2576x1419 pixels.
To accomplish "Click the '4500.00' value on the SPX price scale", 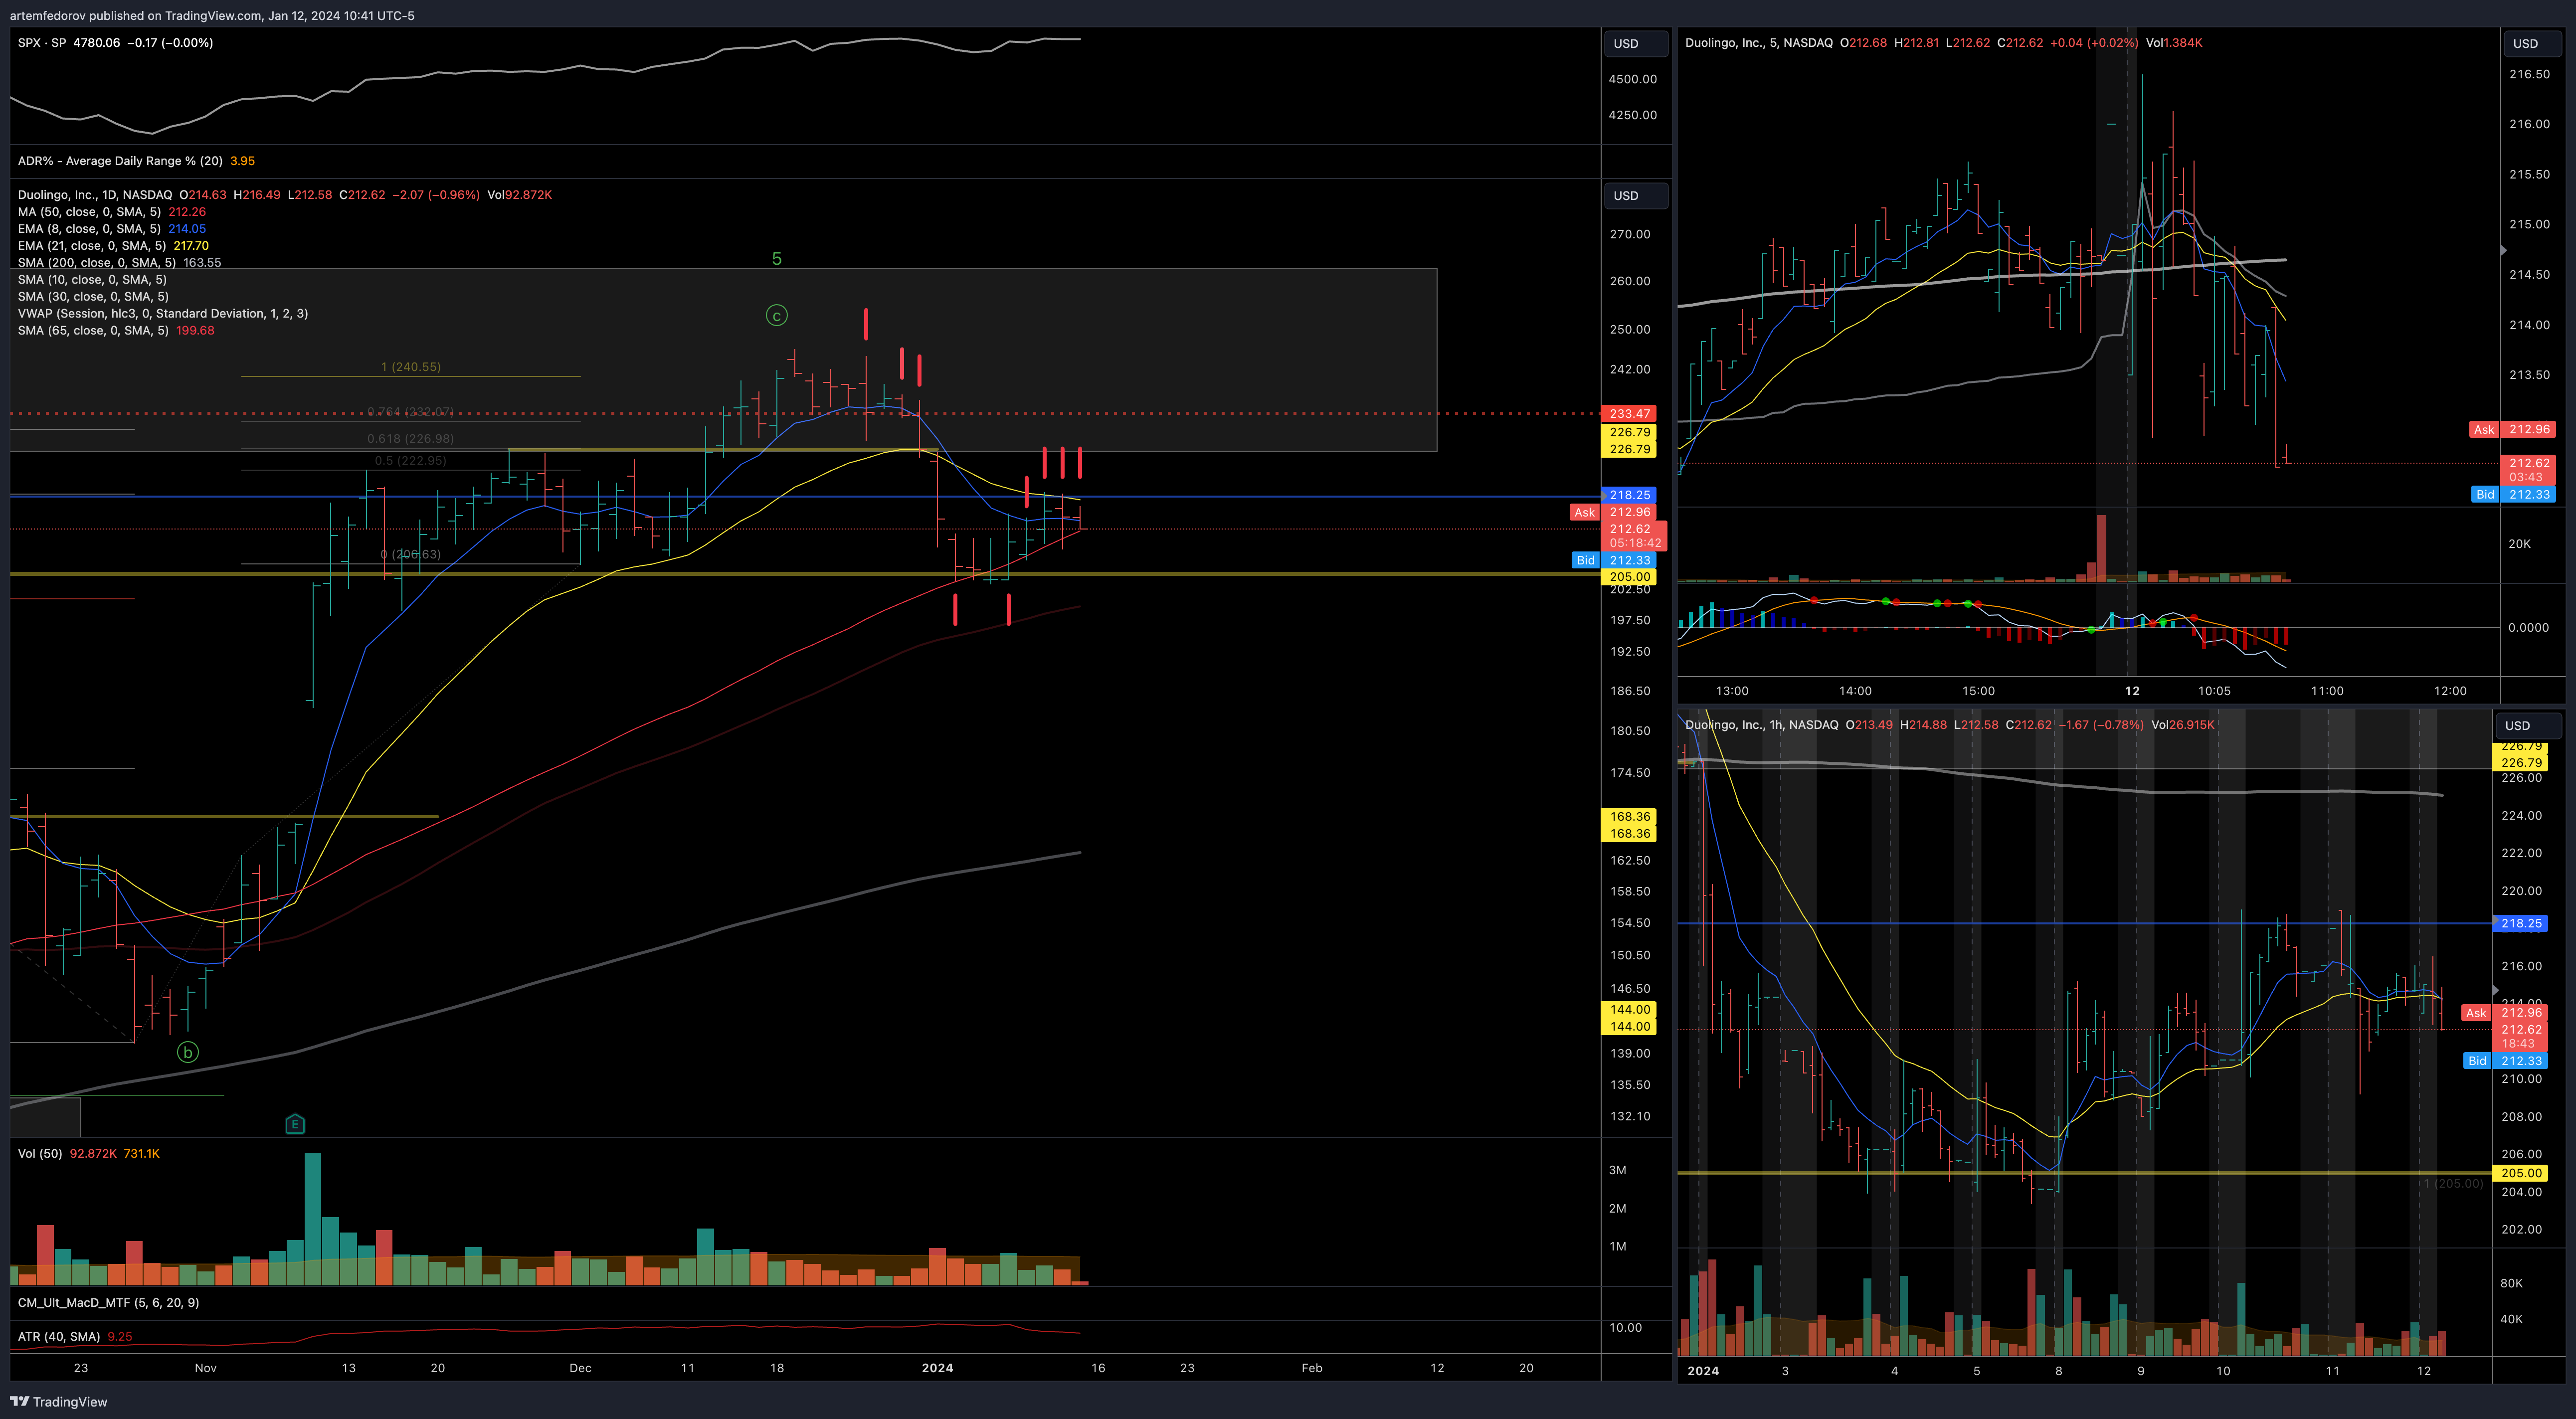I will pyautogui.click(x=1632, y=79).
